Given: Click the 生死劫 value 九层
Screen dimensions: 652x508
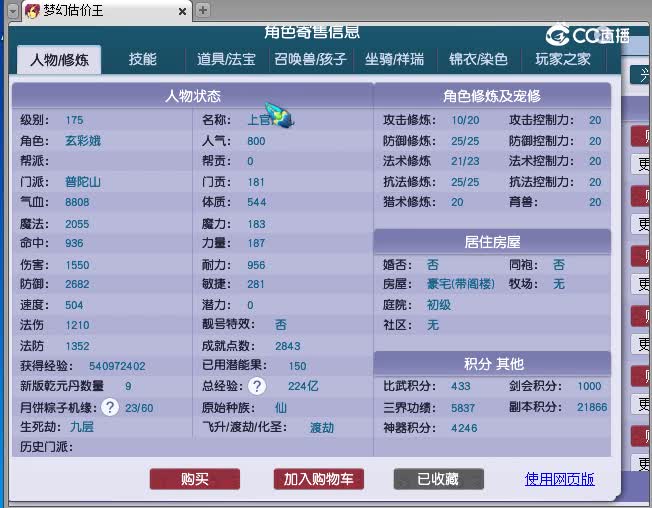Looking at the screenshot, I should click(82, 427).
